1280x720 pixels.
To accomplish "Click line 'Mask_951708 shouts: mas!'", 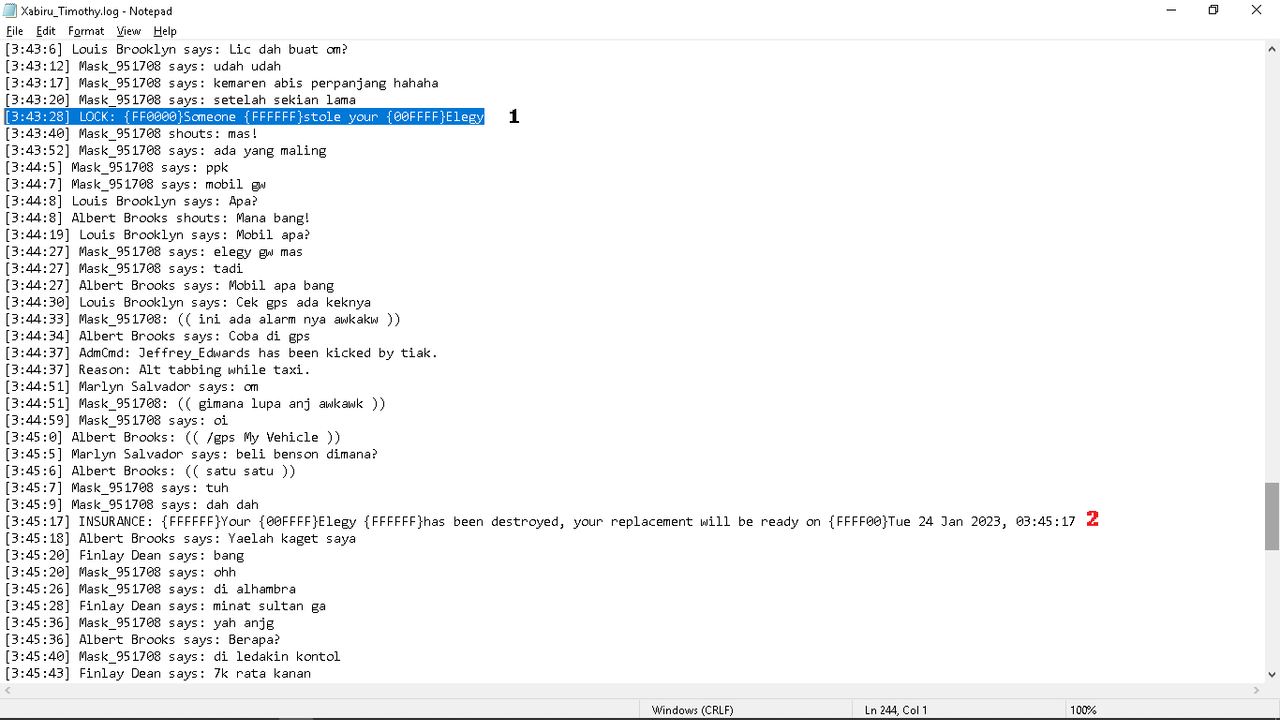I will (131, 134).
